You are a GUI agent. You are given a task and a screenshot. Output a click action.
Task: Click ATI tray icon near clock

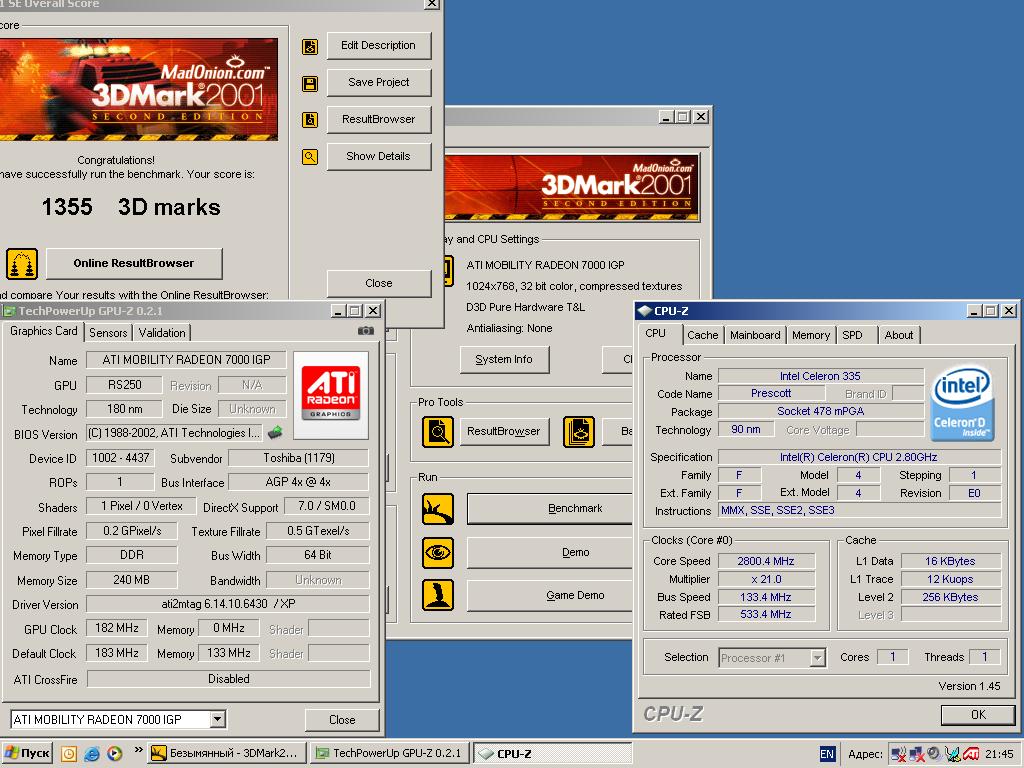click(971, 754)
